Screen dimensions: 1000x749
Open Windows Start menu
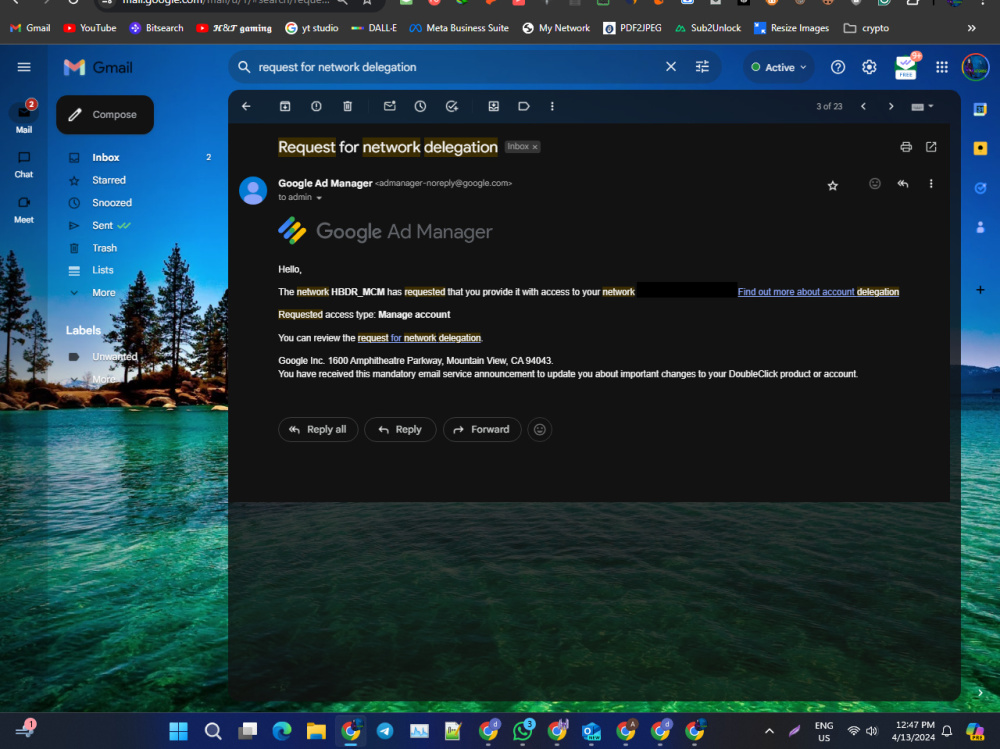179,731
